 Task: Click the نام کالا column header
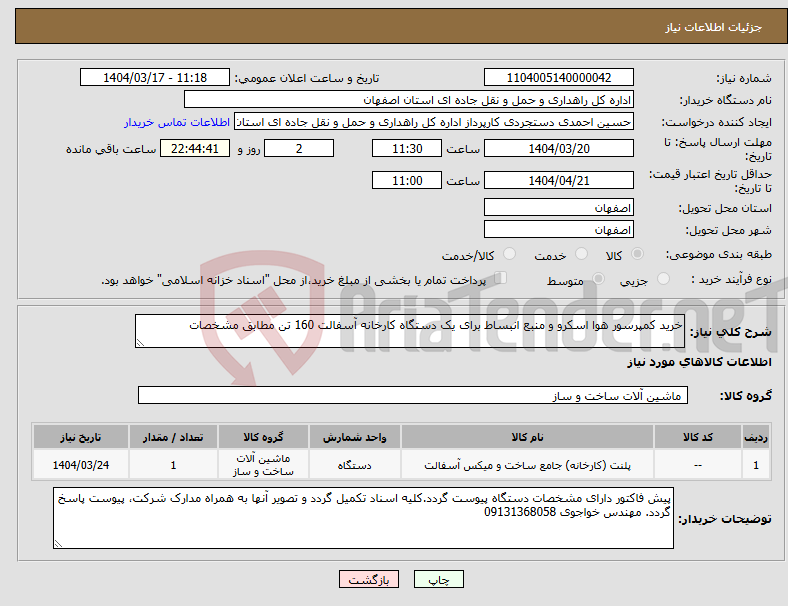coord(527,437)
